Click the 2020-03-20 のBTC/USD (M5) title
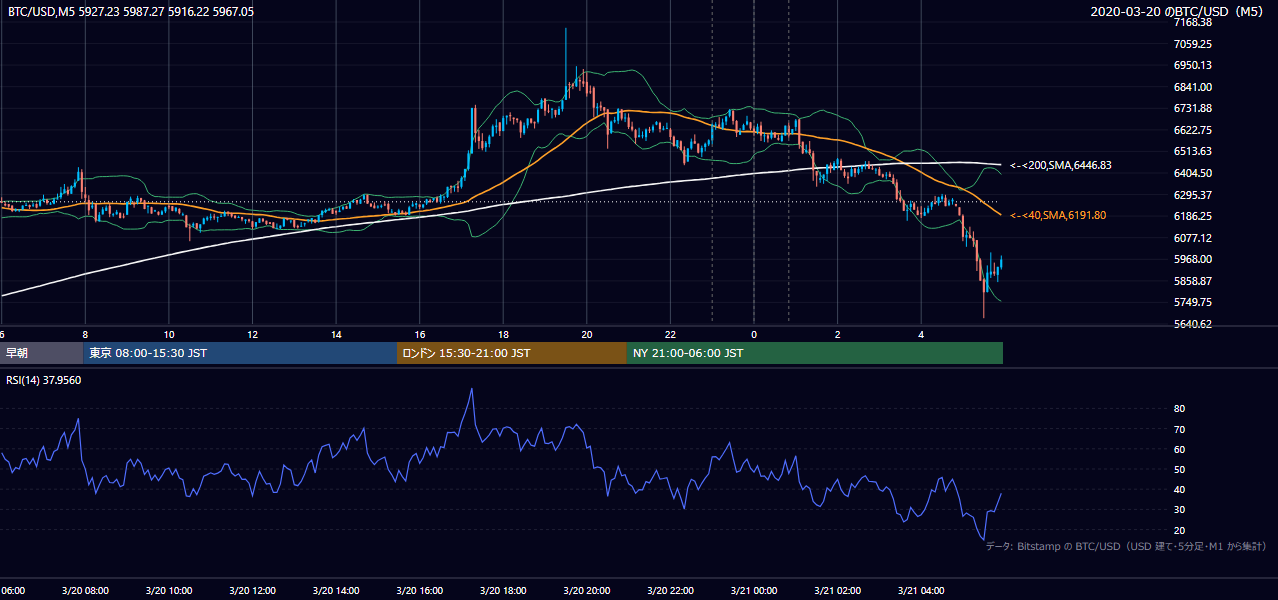1278x600 pixels. [1179, 11]
